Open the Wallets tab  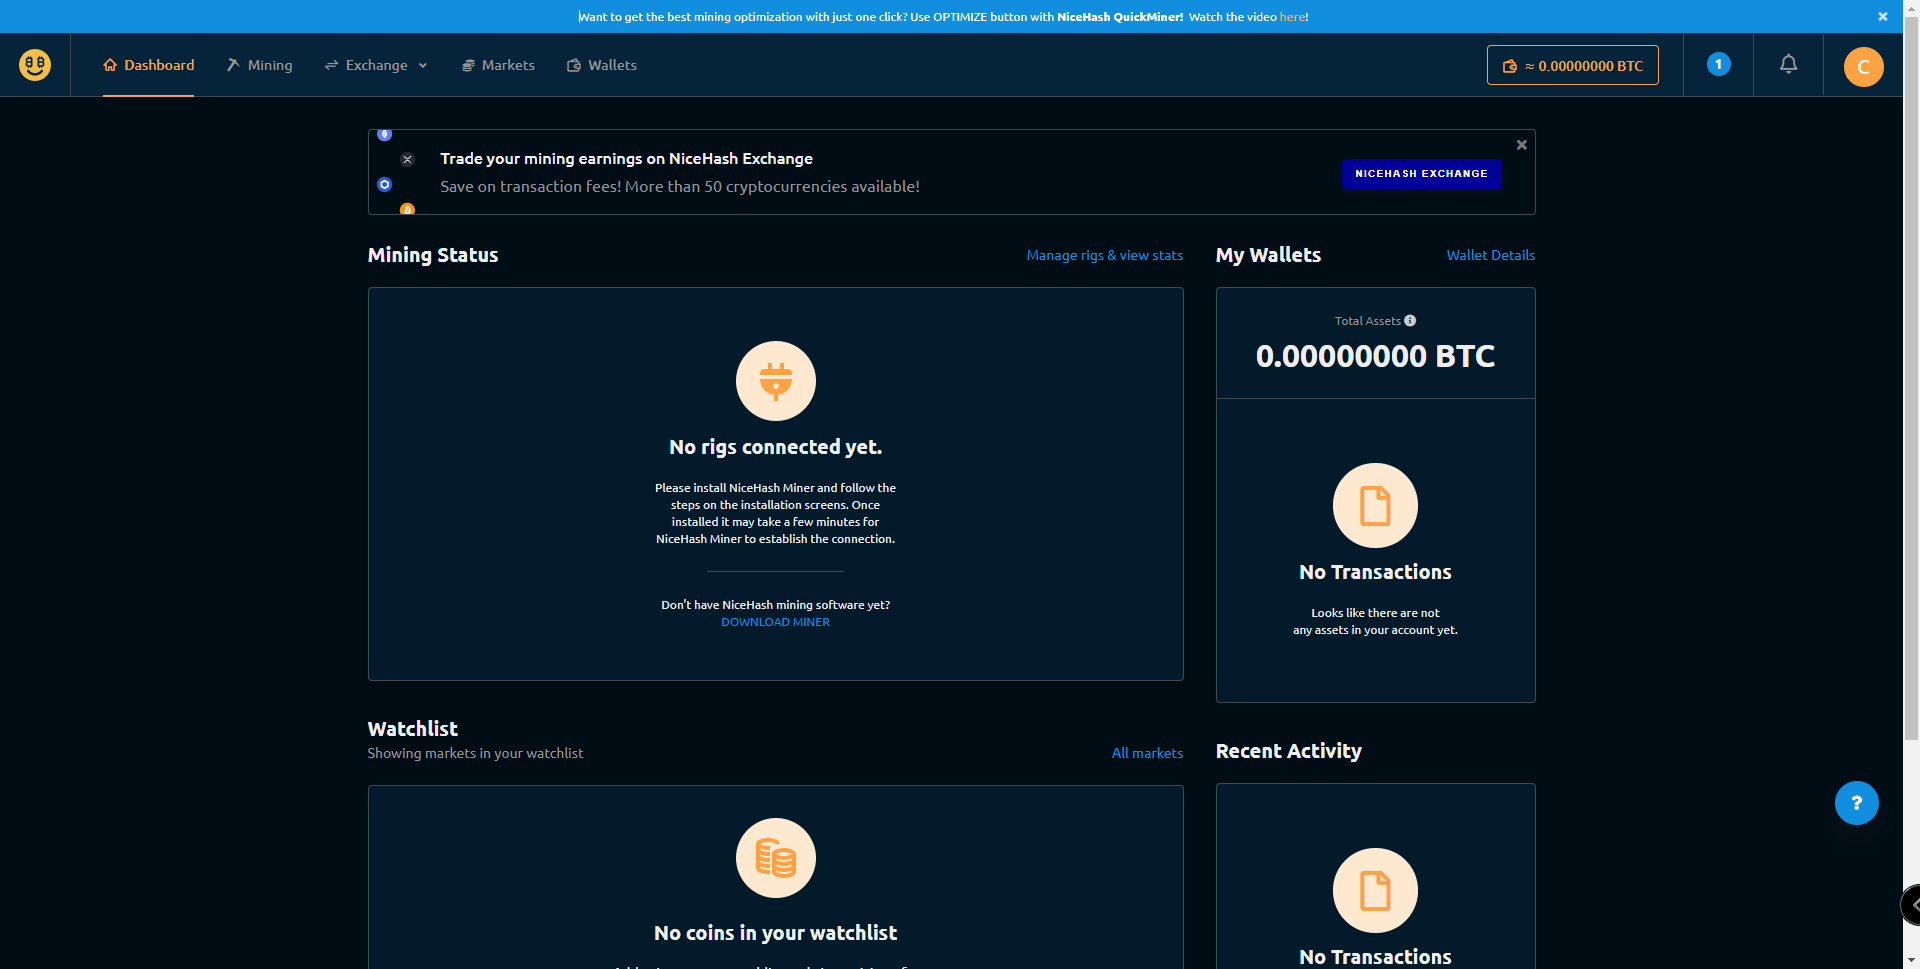point(602,66)
